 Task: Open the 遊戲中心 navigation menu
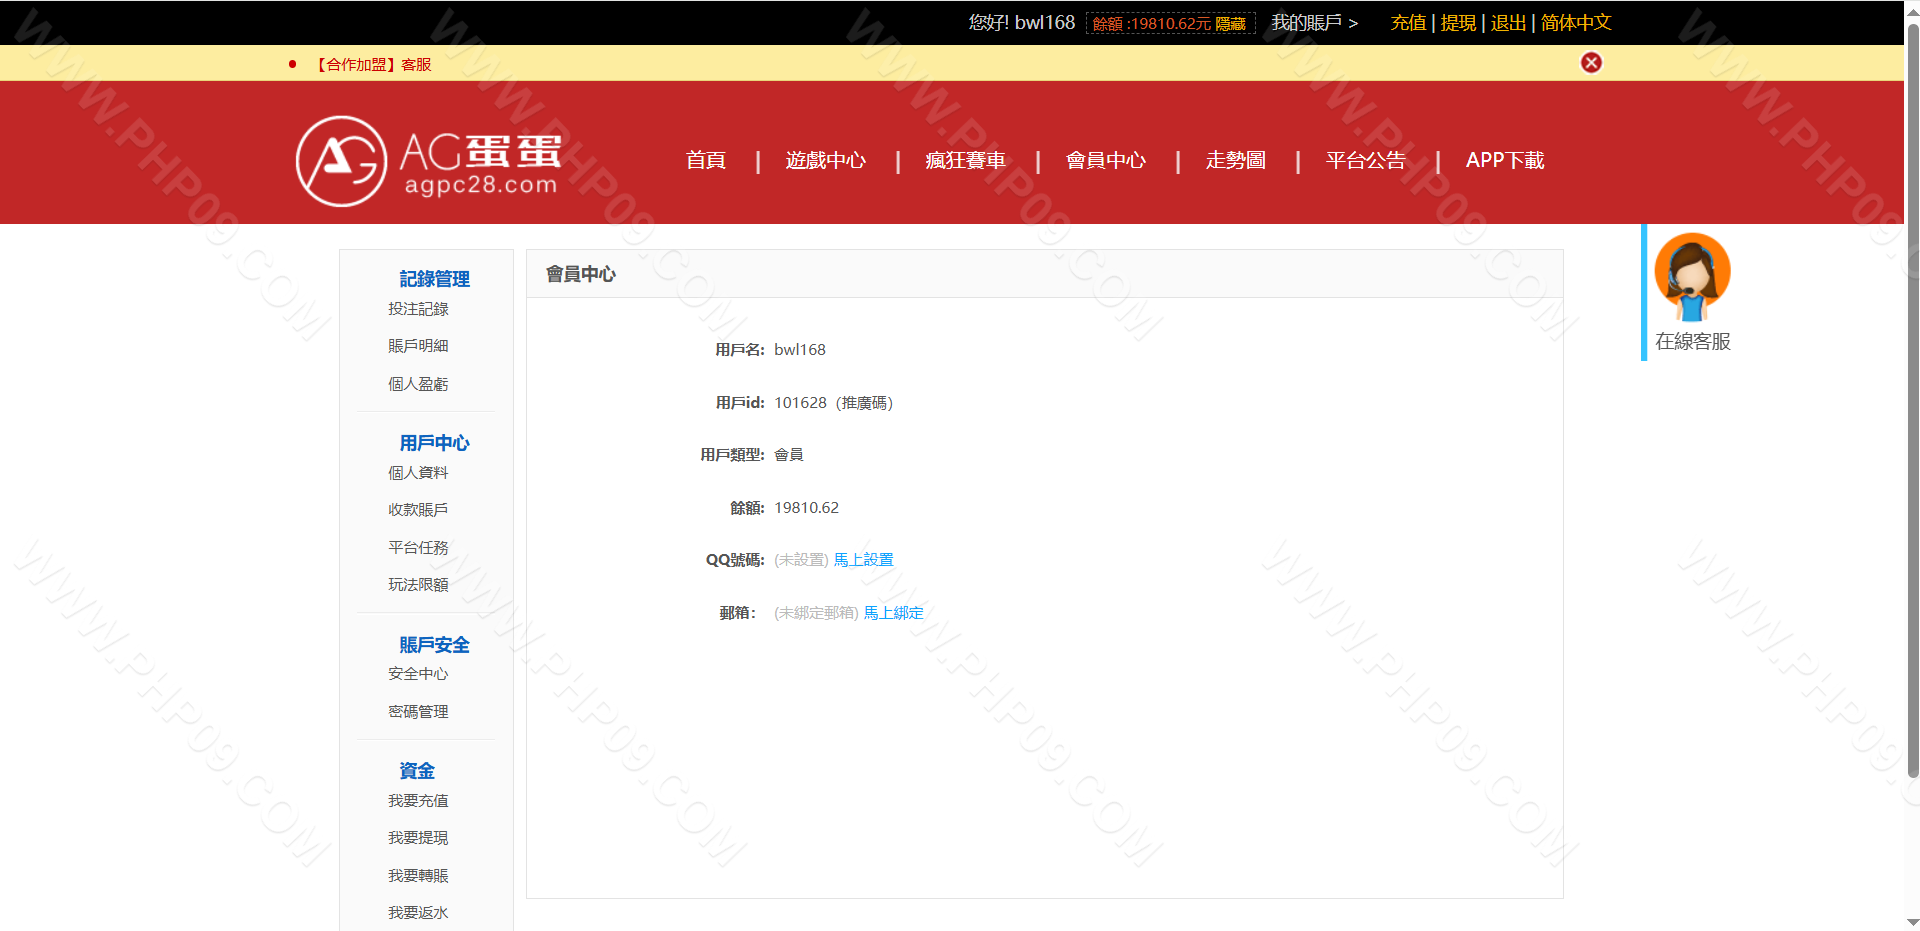coord(825,160)
